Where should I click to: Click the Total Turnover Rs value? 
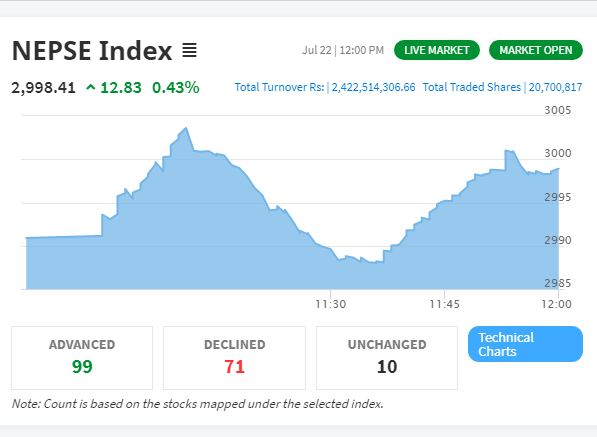pos(374,87)
